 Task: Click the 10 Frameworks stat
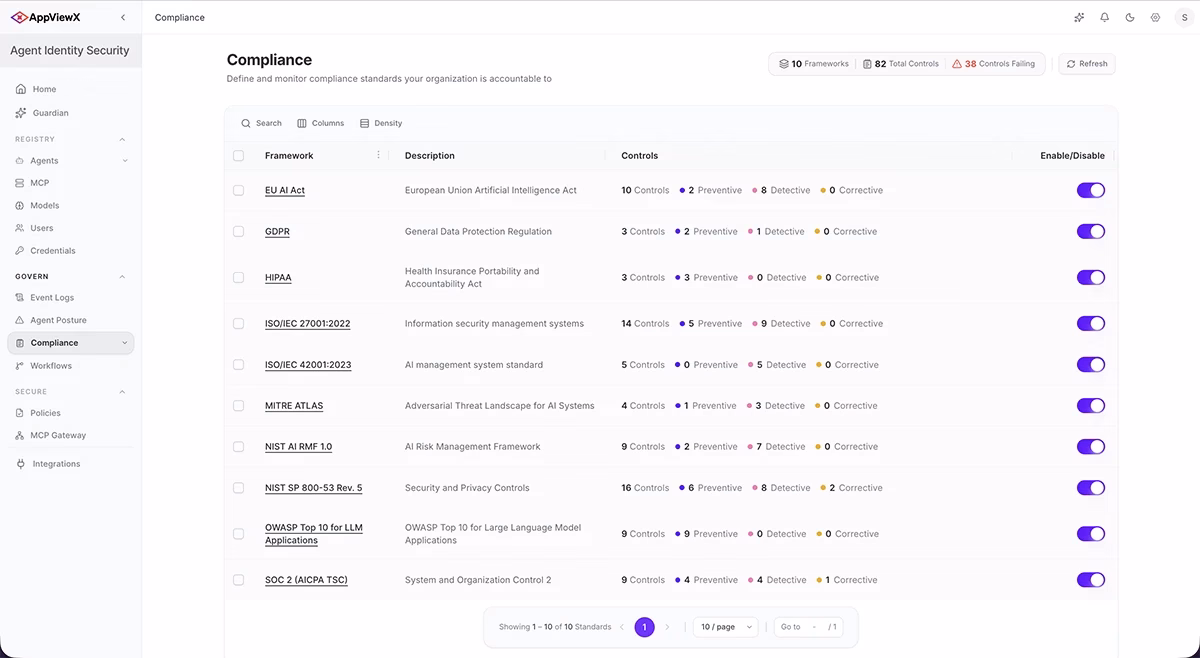[814, 64]
